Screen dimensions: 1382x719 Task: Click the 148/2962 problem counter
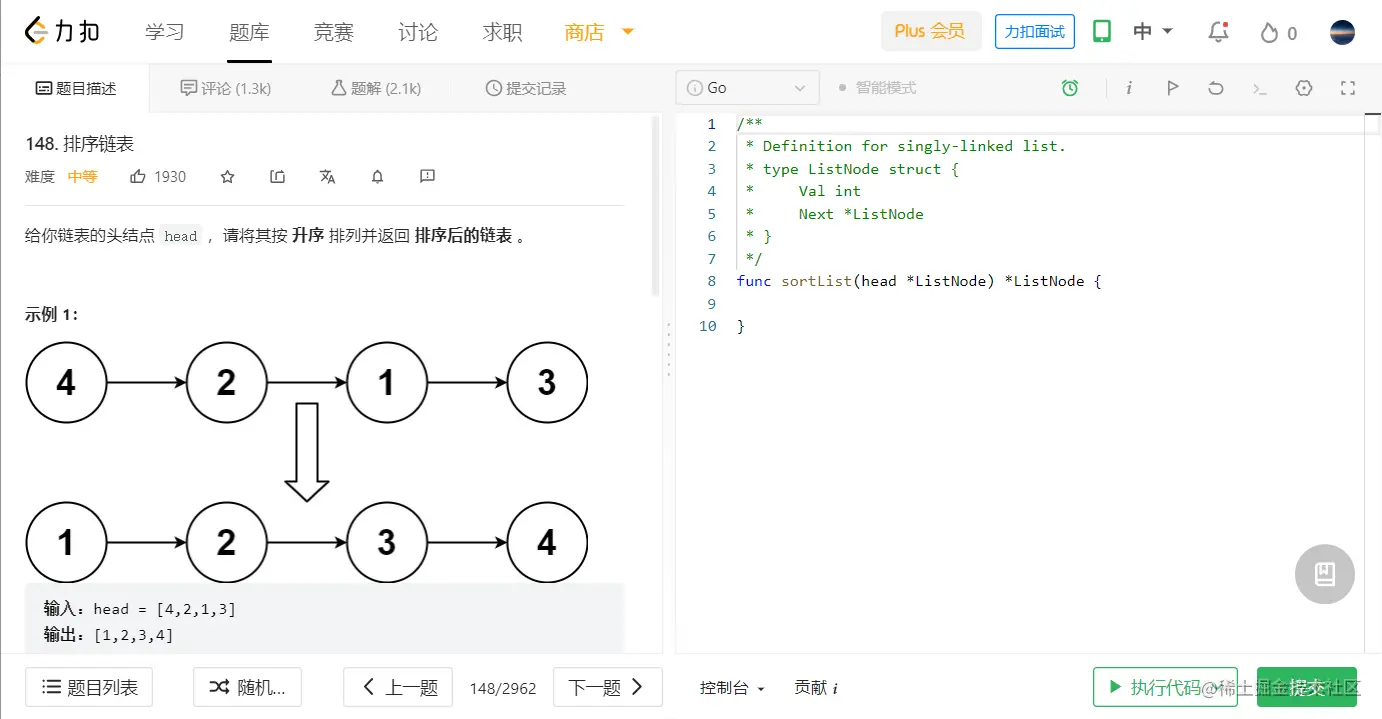pos(503,688)
